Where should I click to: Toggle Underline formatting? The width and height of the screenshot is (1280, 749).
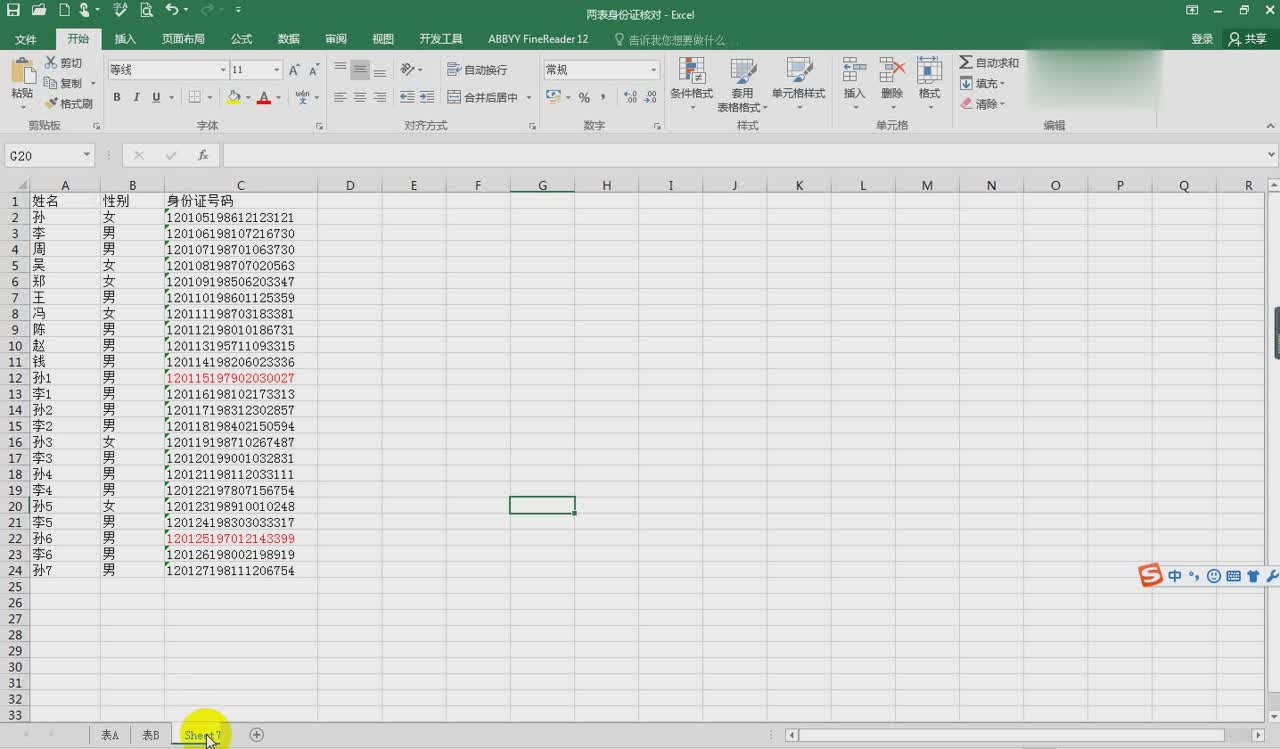[x=156, y=97]
